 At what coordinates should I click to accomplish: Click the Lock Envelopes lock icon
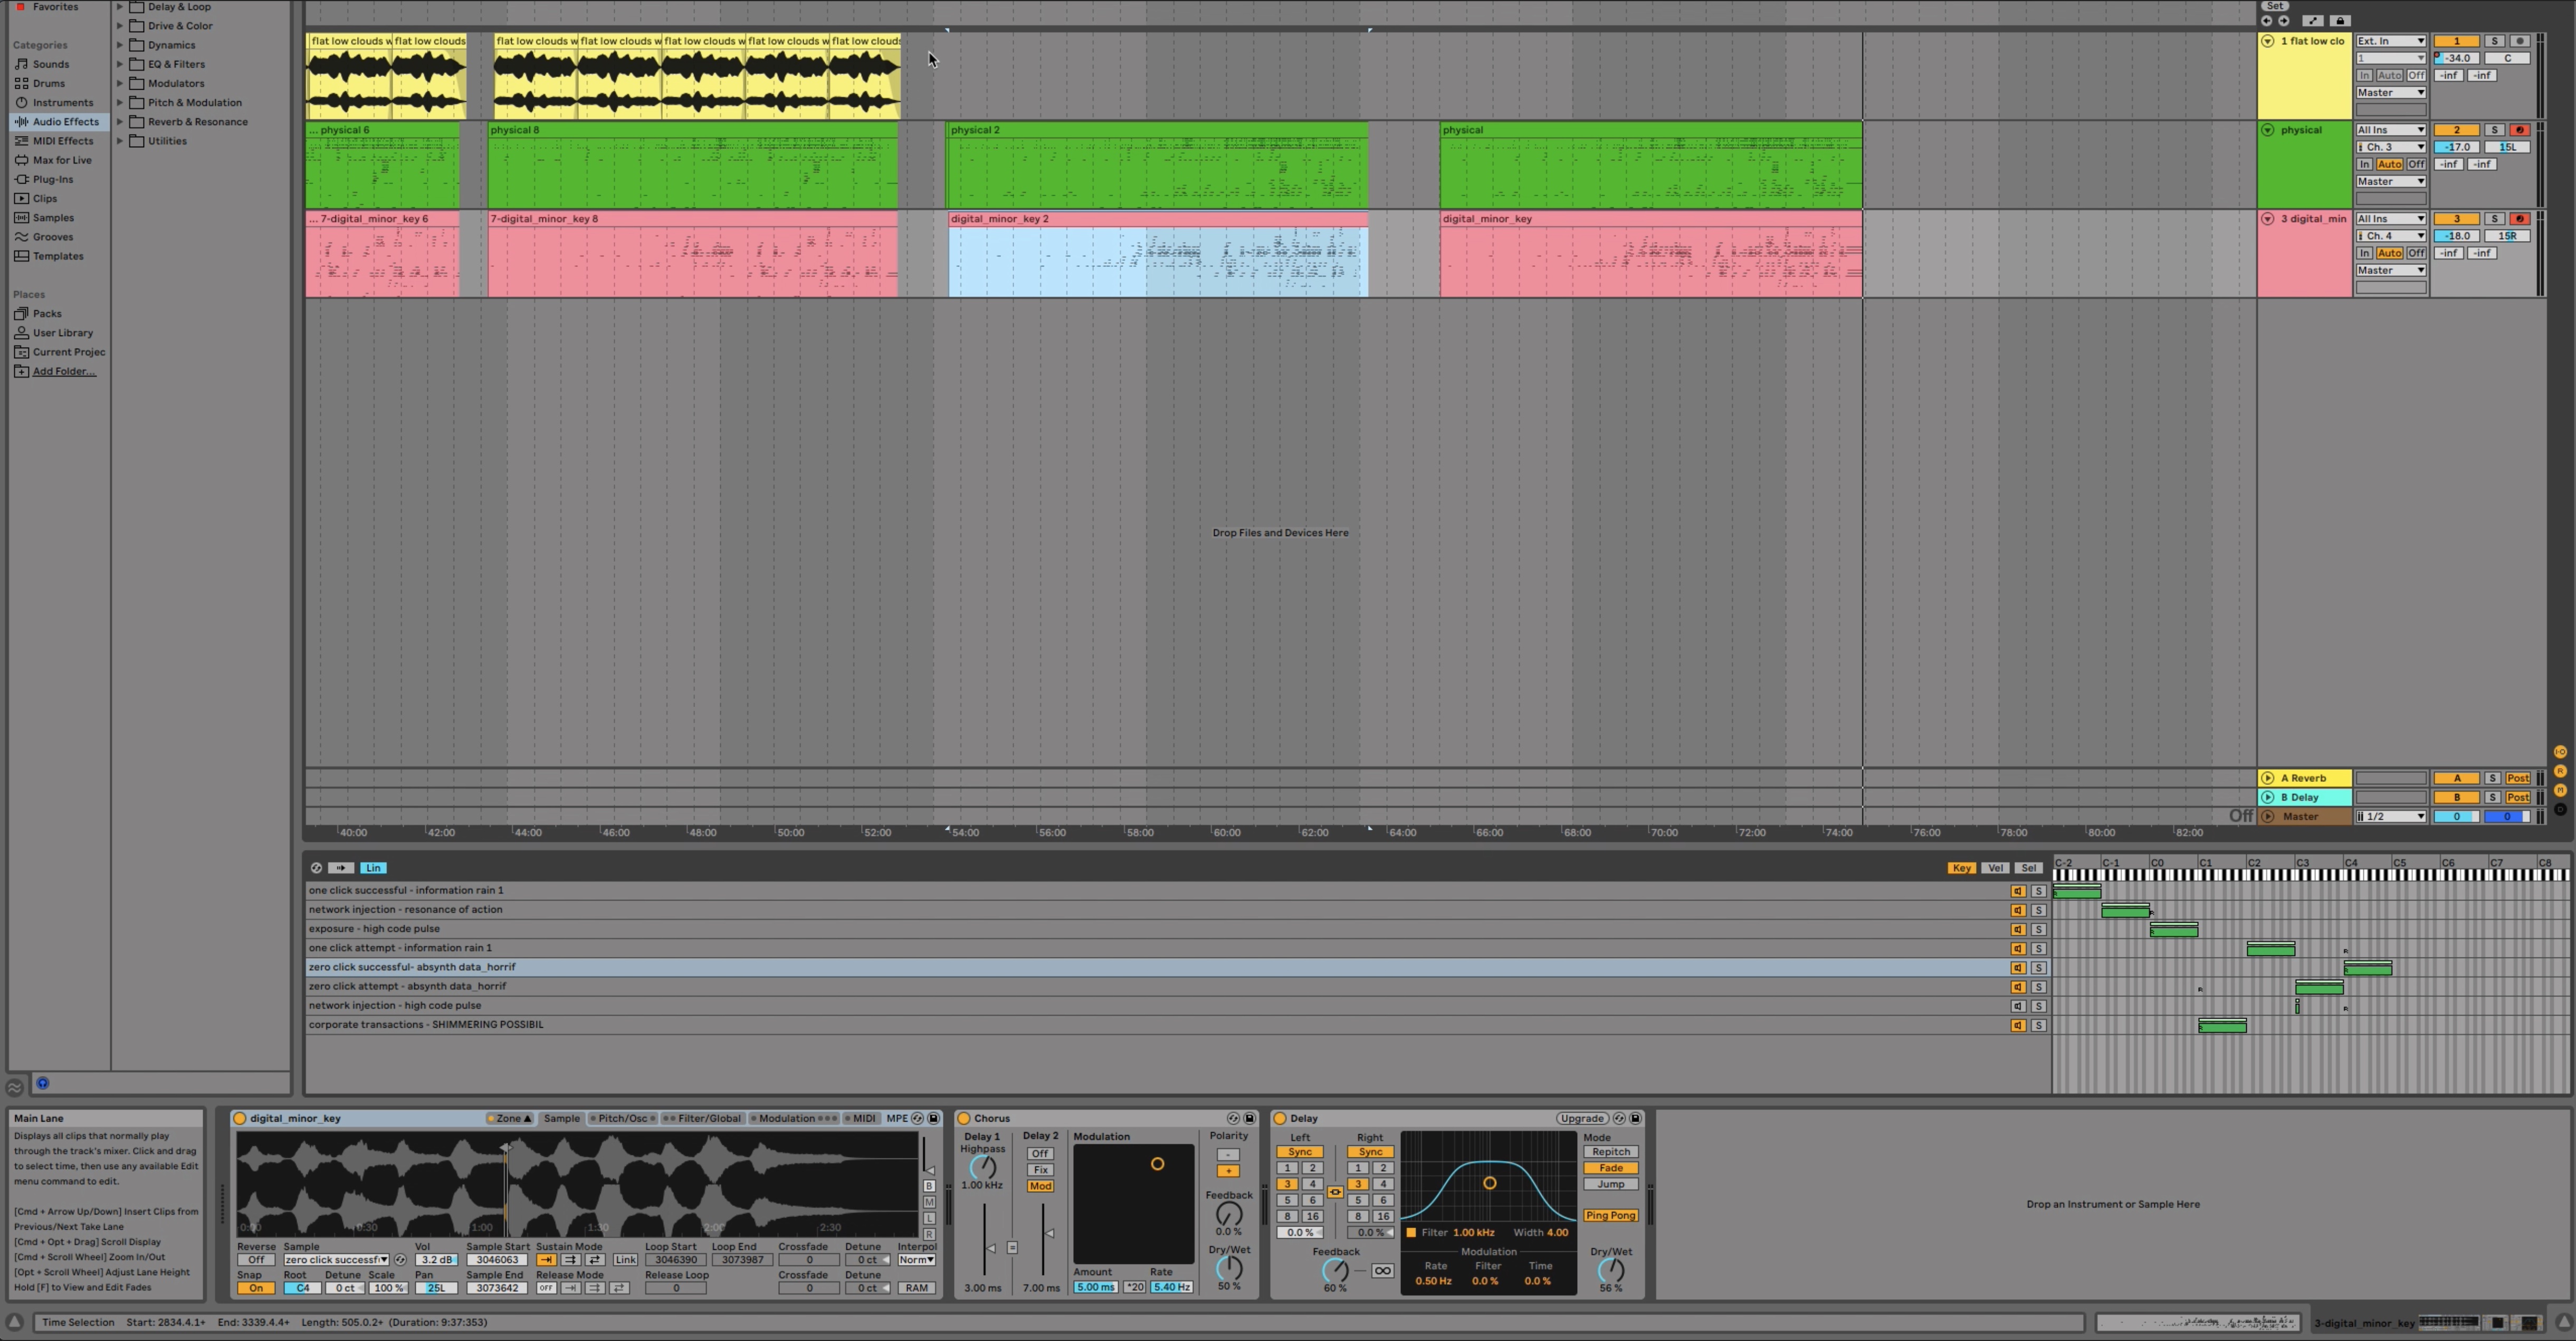[2339, 20]
